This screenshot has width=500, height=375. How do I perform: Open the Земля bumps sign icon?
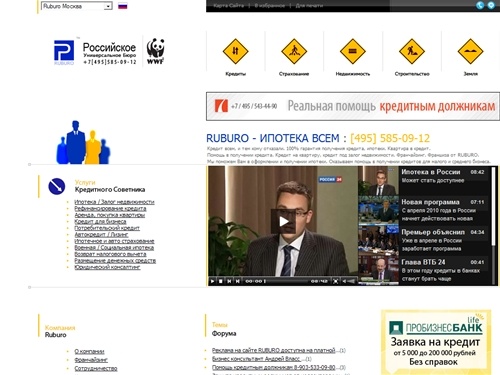[x=470, y=51]
